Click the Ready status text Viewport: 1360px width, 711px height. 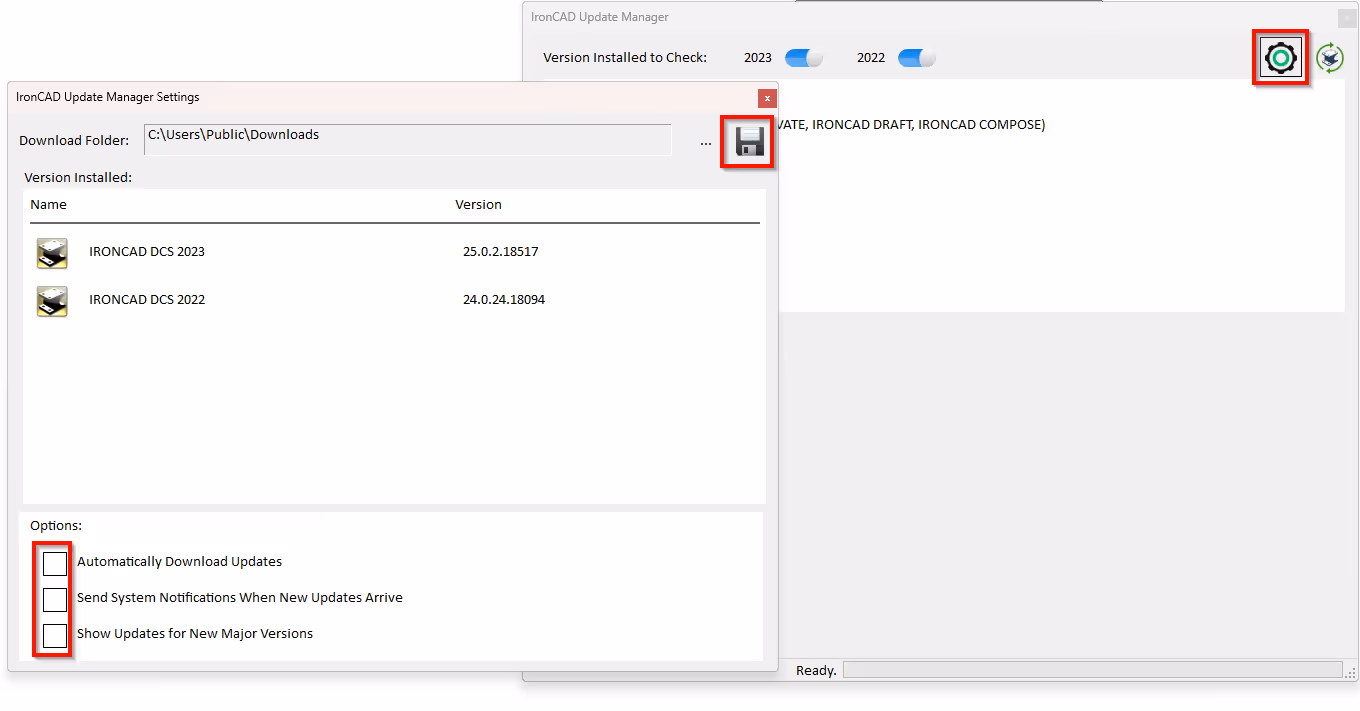(816, 670)
